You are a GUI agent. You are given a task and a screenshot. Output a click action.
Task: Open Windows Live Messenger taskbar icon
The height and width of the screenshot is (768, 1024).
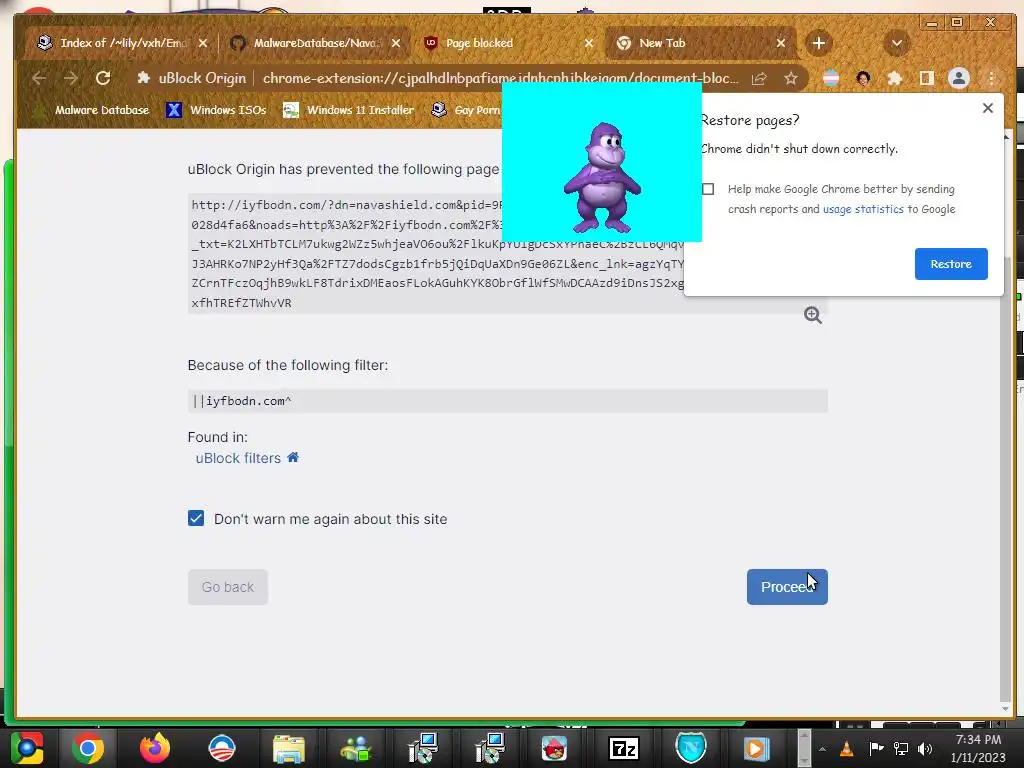pyautogui.click(x=356, y=748)
